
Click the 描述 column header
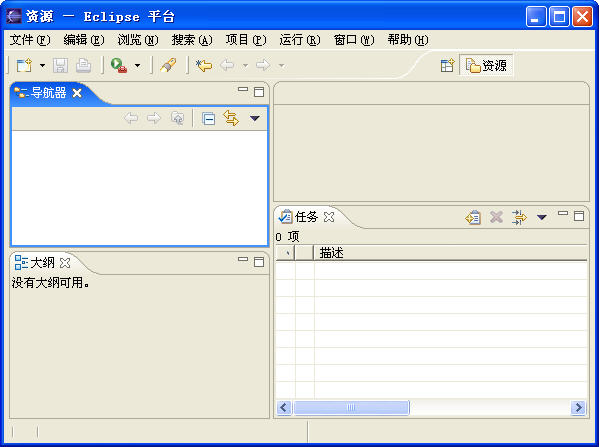pos(450,253)
